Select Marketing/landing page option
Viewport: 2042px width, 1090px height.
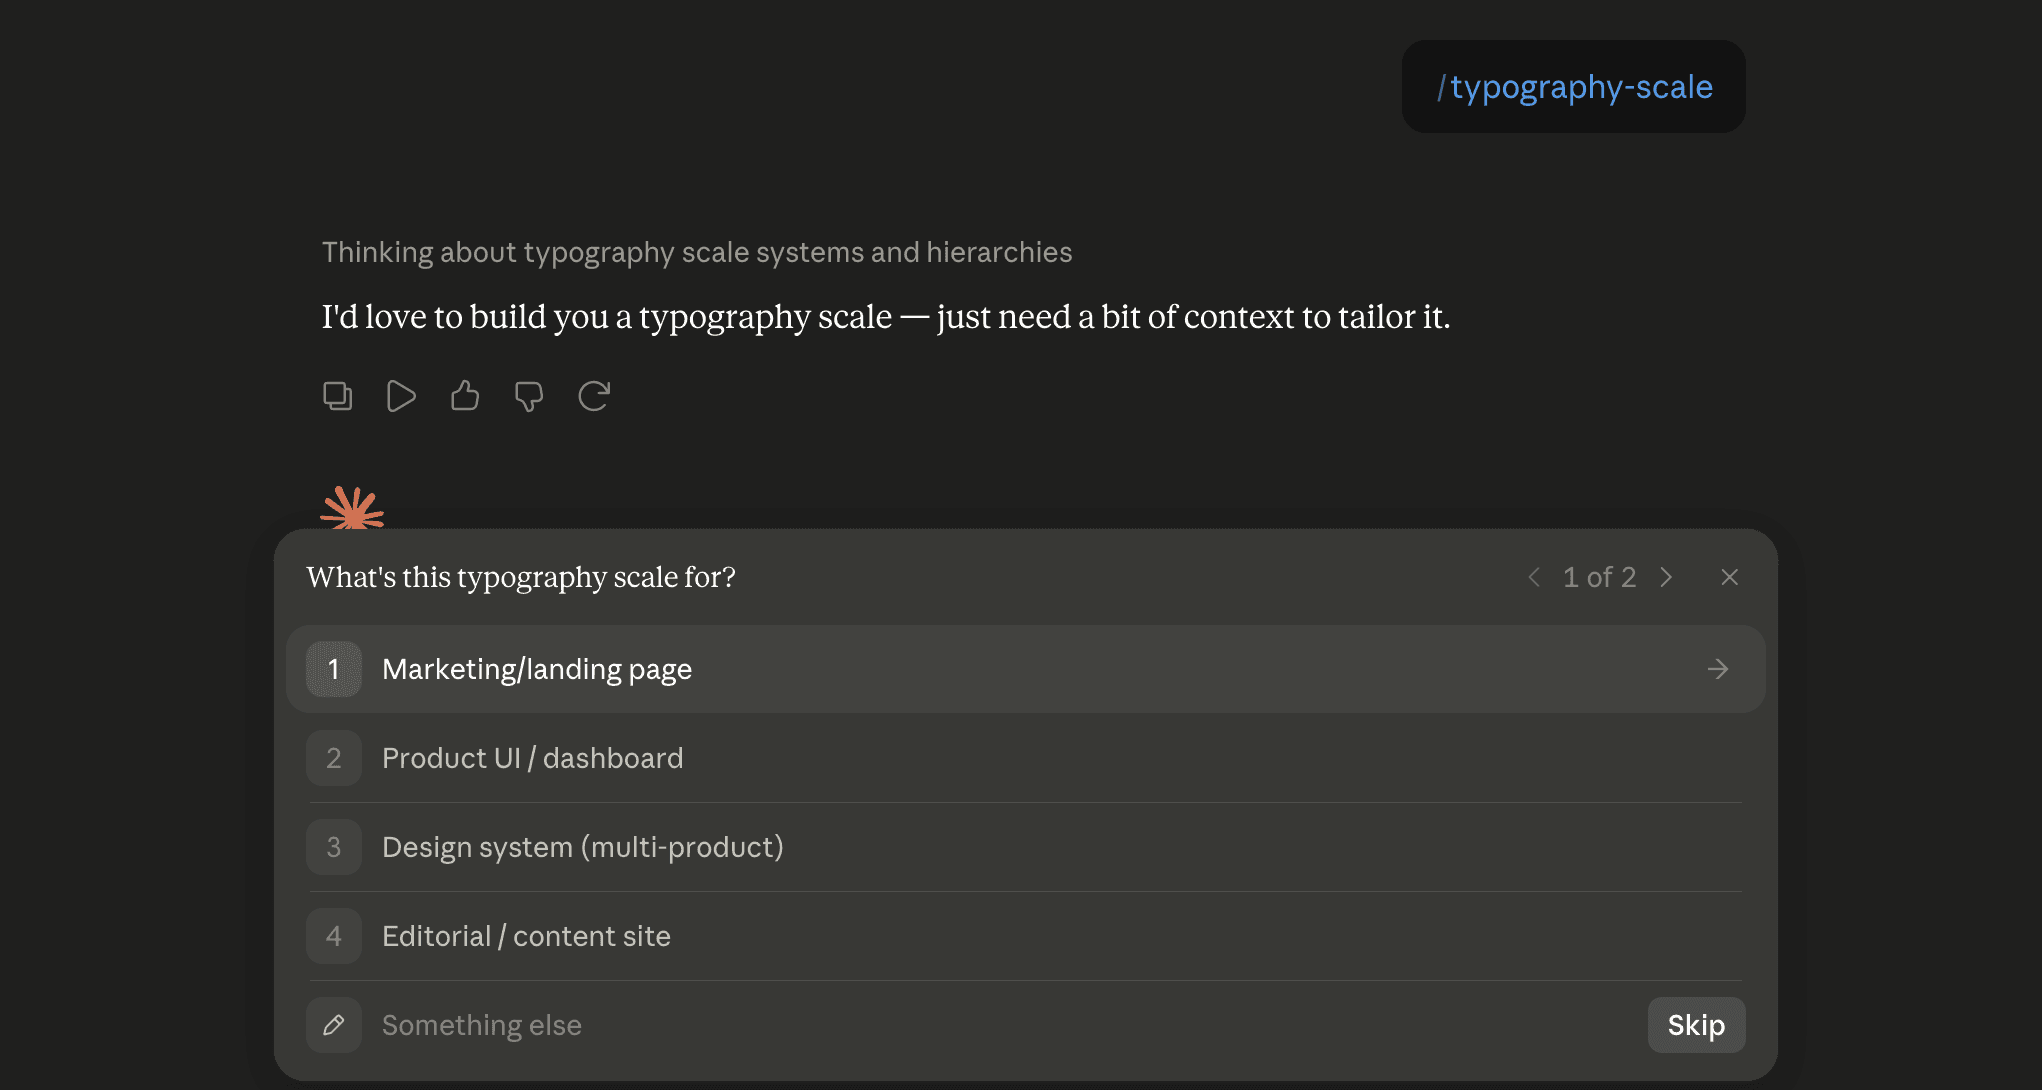pyautogui.click(x=1025, y=669)
